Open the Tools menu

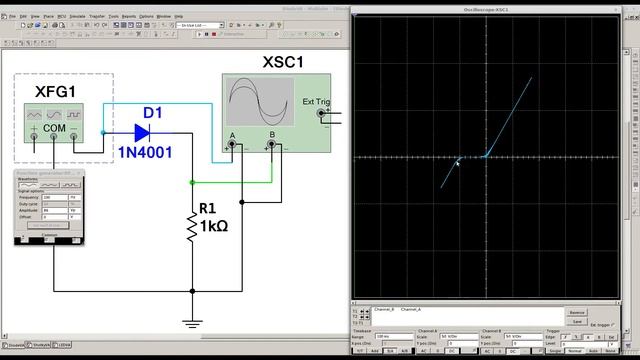pos(113,17)
